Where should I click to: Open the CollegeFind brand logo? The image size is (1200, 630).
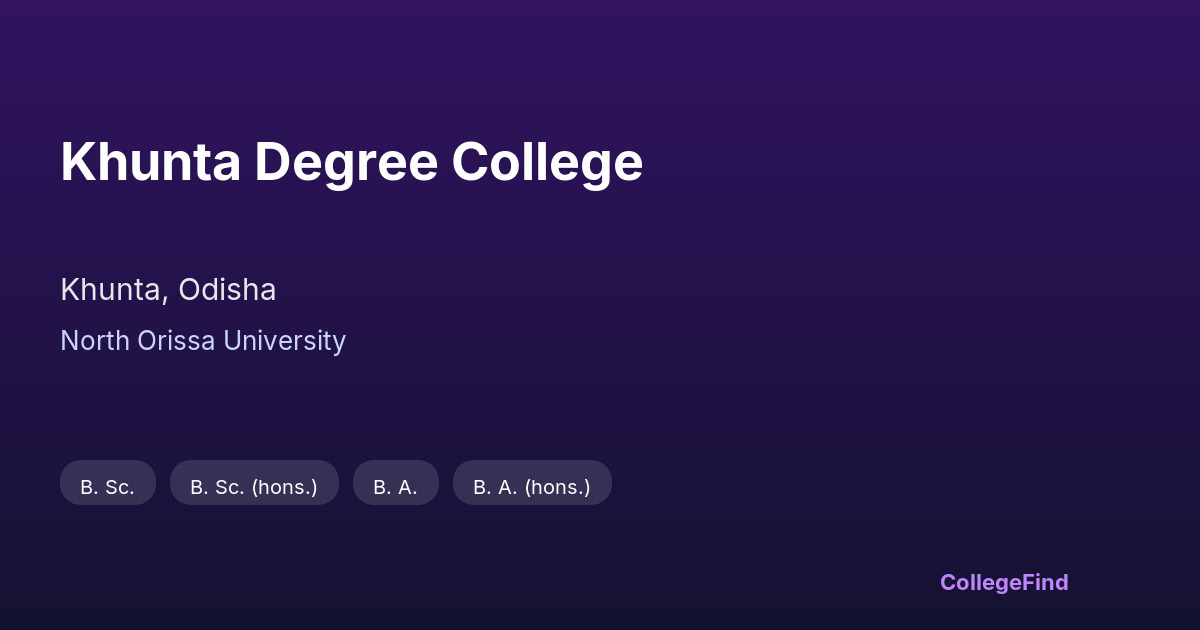[1004, 582]
